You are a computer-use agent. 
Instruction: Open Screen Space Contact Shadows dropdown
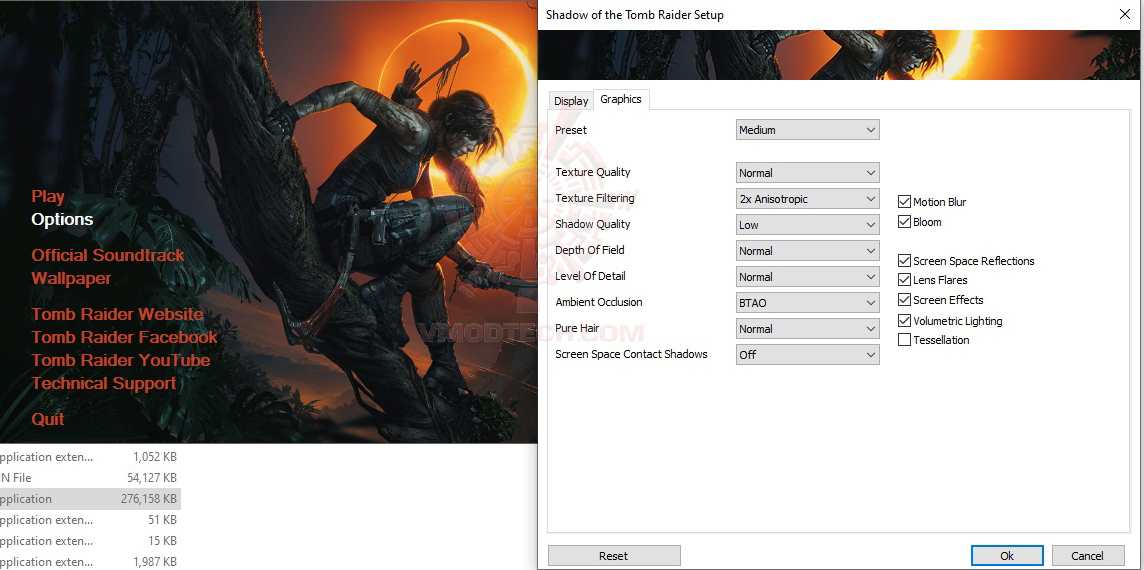point(808,355)
